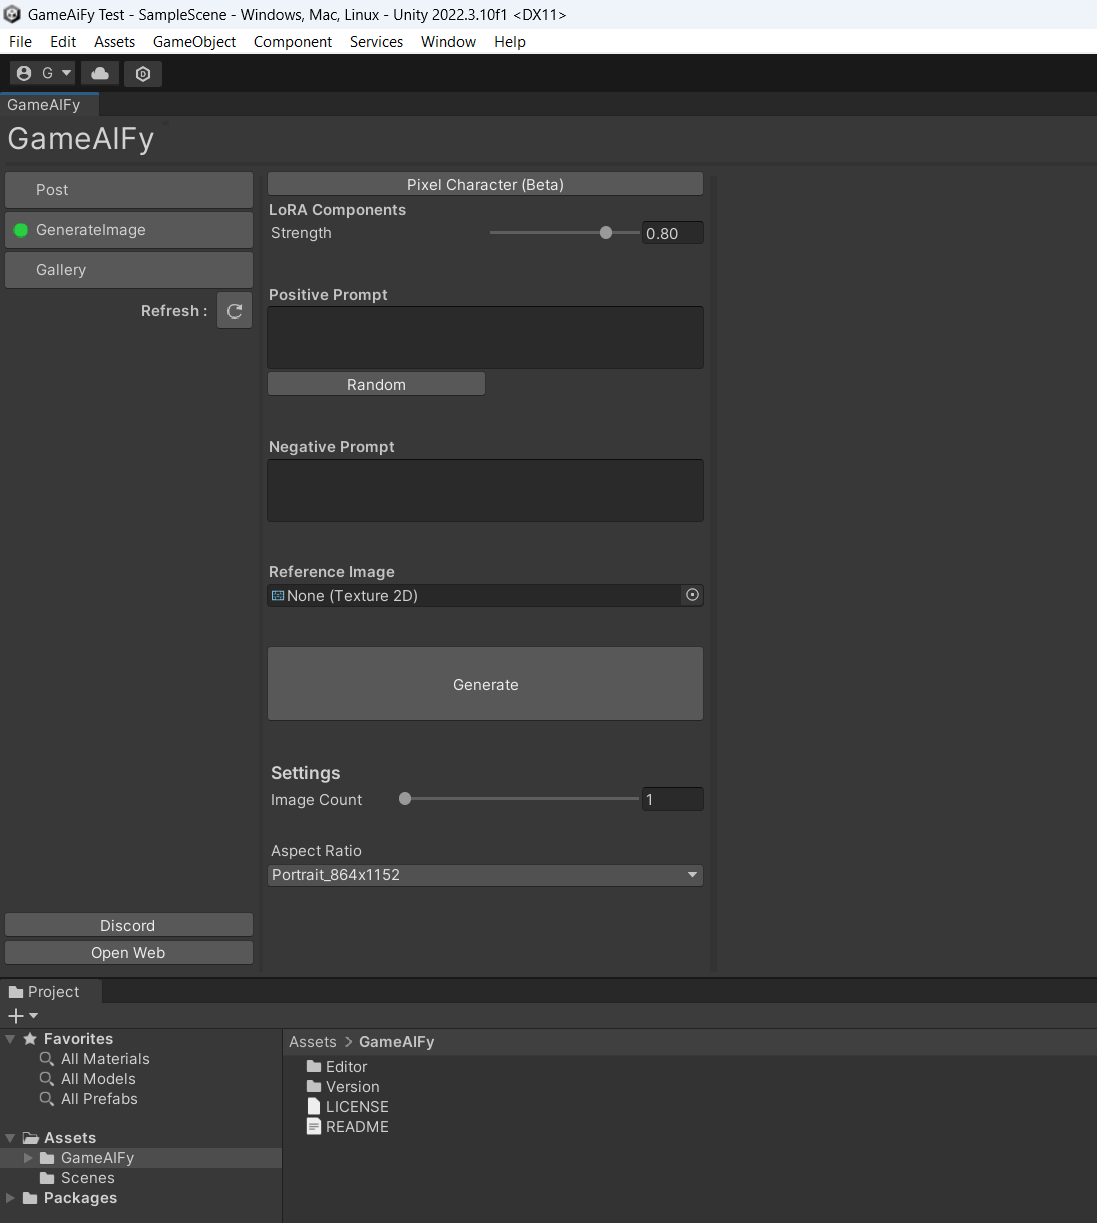The image size is (1097, 1223).
Task: Open the Window menu
Action: click(448, 42)
